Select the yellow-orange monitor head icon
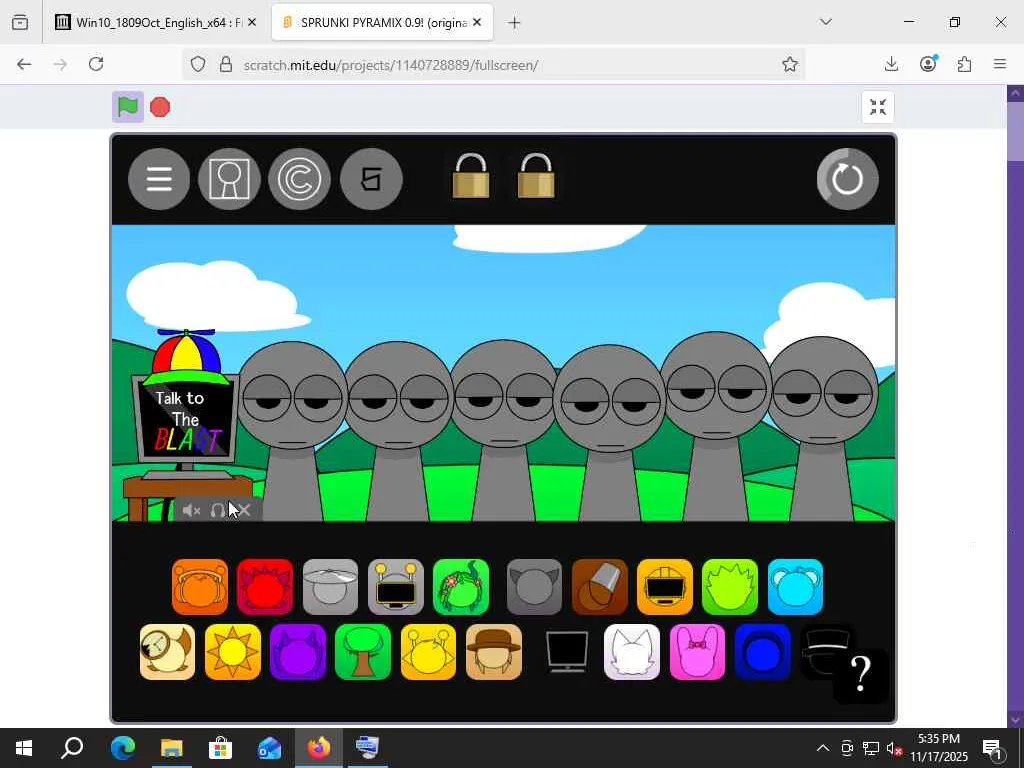Viewport: 1024px width, 768px height. coord(665,586)
